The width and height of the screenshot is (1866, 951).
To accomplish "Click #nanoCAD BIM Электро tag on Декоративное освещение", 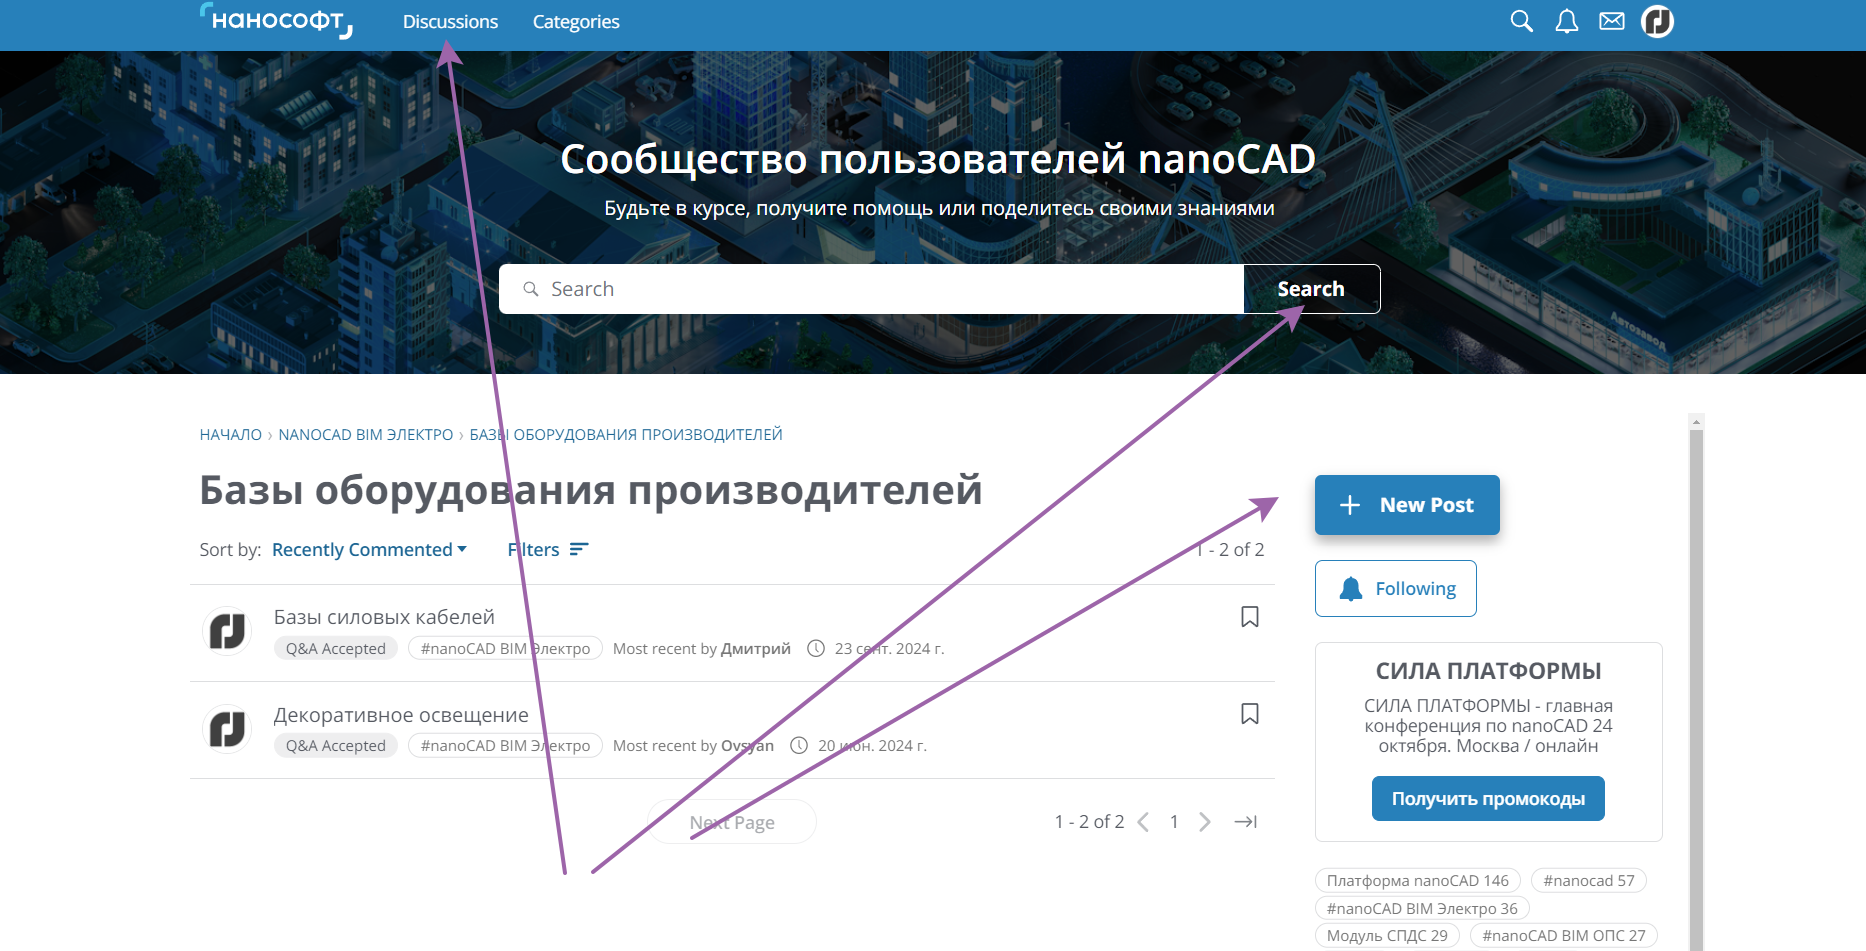I will 505,746.
